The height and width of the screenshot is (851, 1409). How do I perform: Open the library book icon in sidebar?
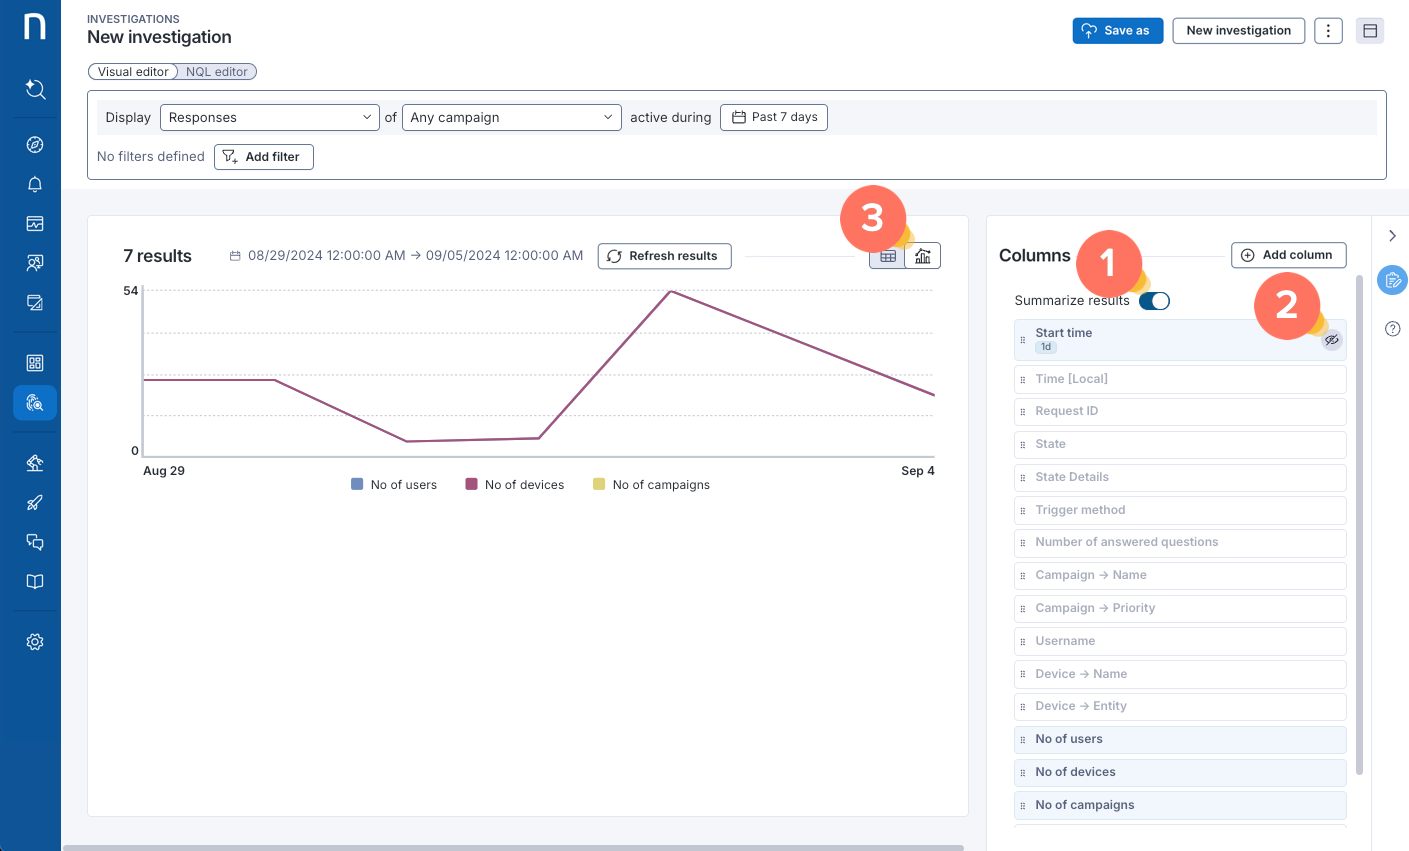35,581
